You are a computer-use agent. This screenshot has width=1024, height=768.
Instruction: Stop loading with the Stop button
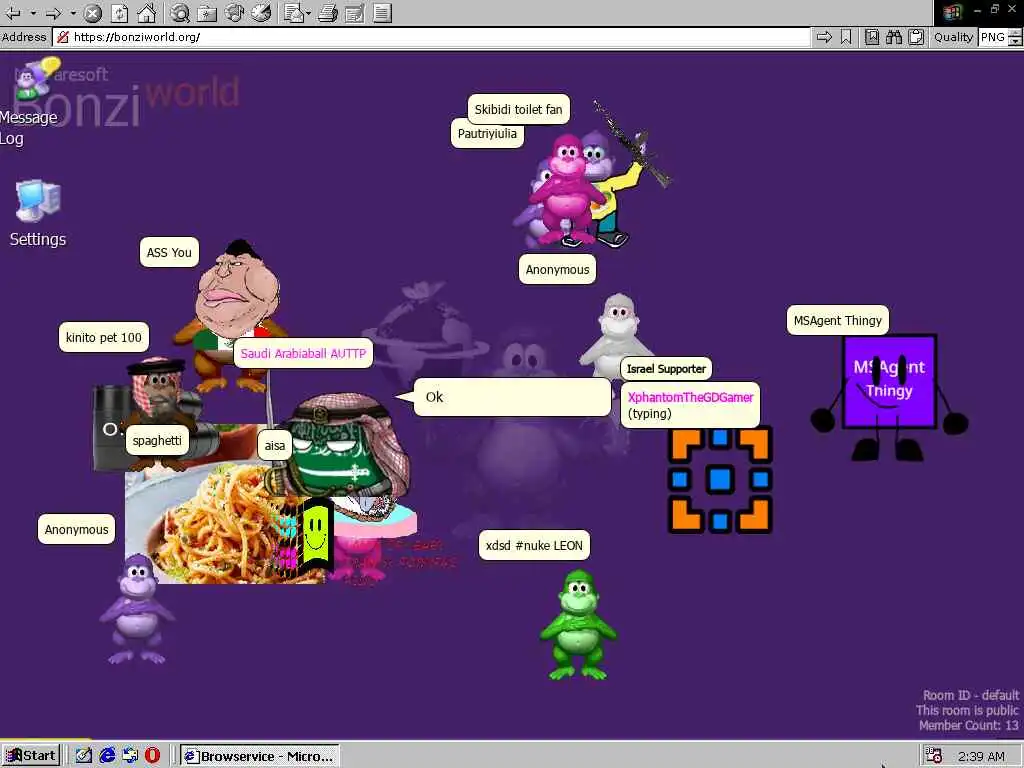coord(93,12)
